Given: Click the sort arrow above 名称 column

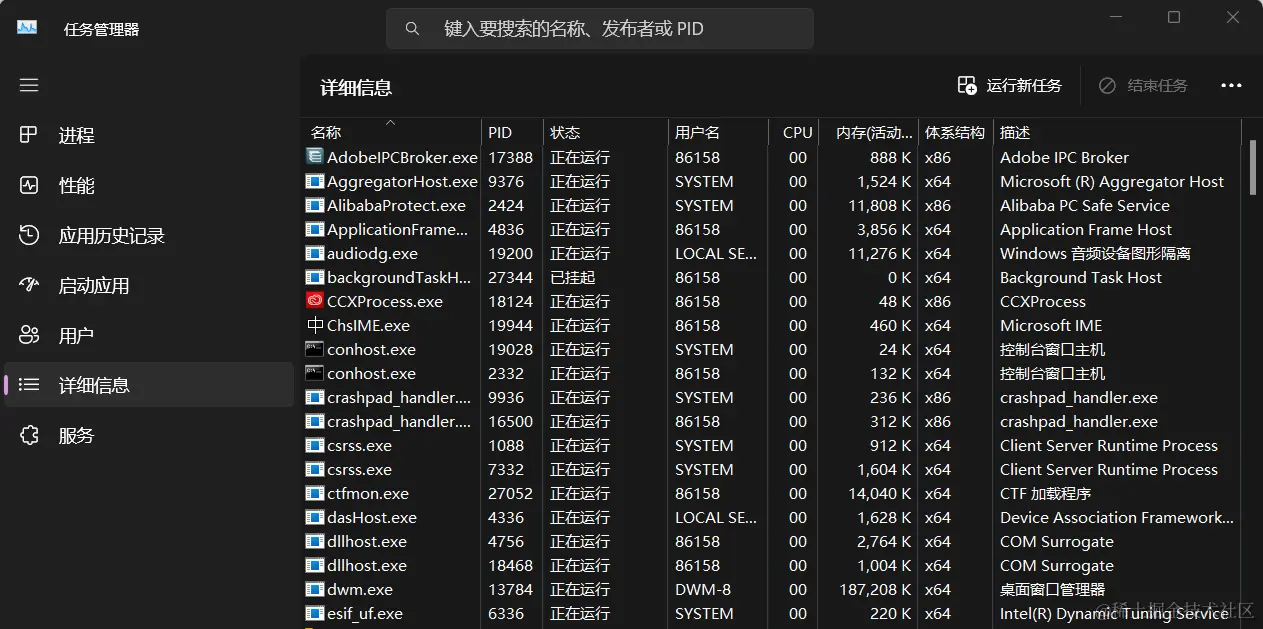Looking at the screenshot, I should (391, 123).
